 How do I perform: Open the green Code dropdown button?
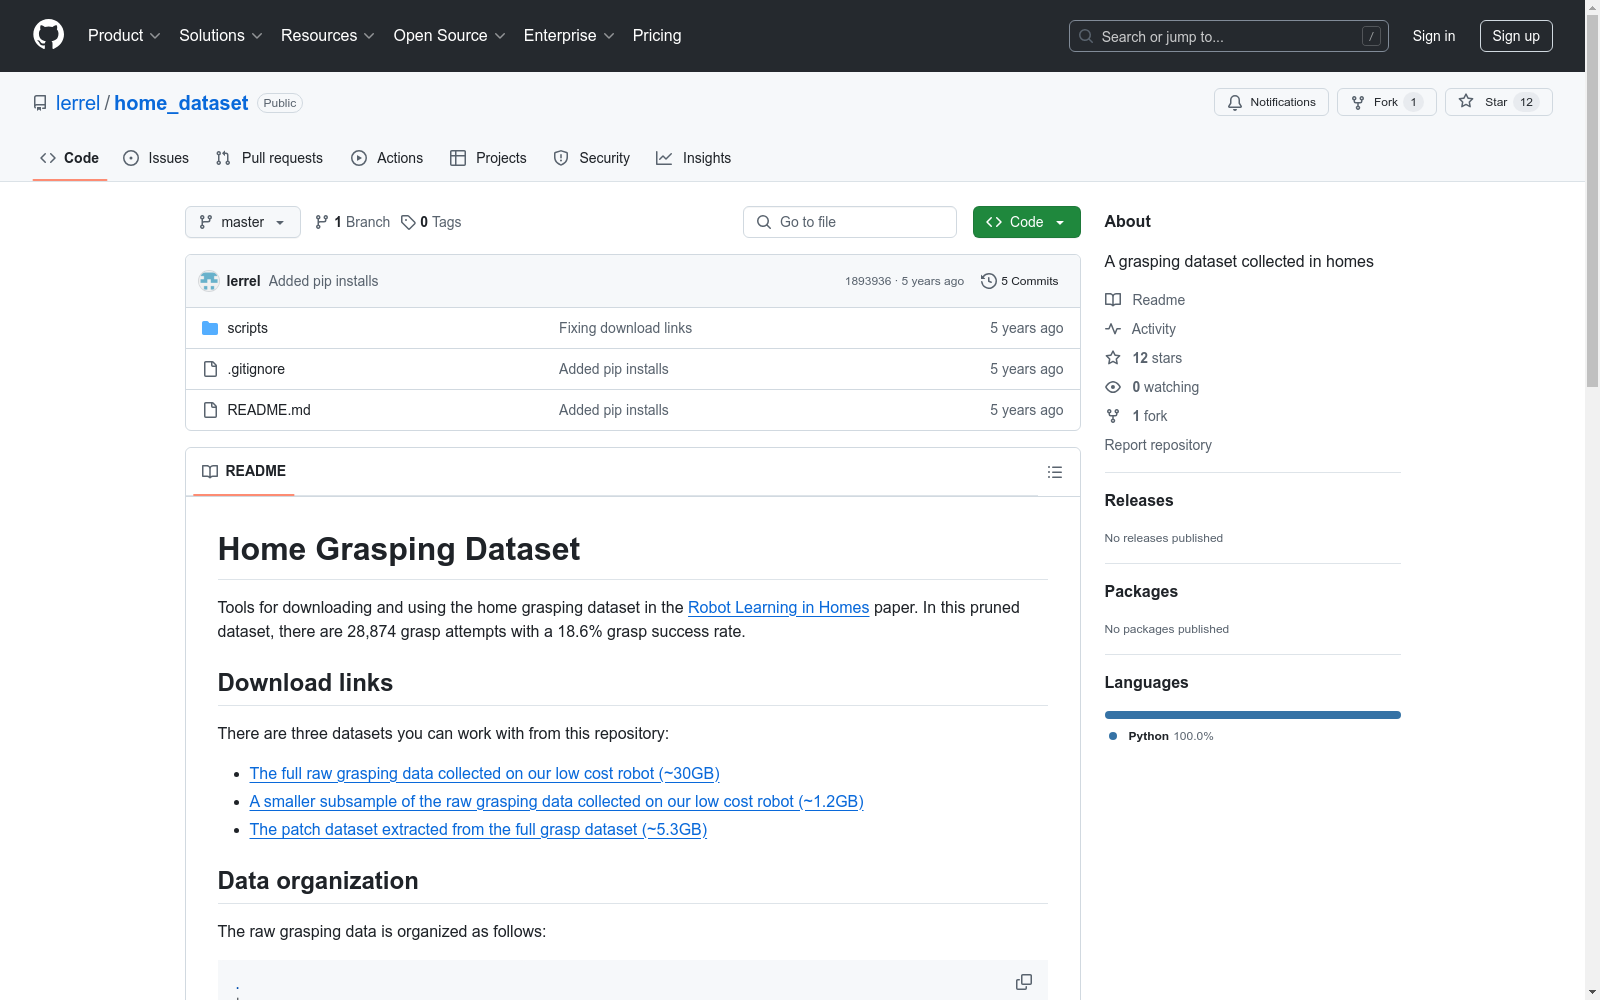click(1026, 222)
